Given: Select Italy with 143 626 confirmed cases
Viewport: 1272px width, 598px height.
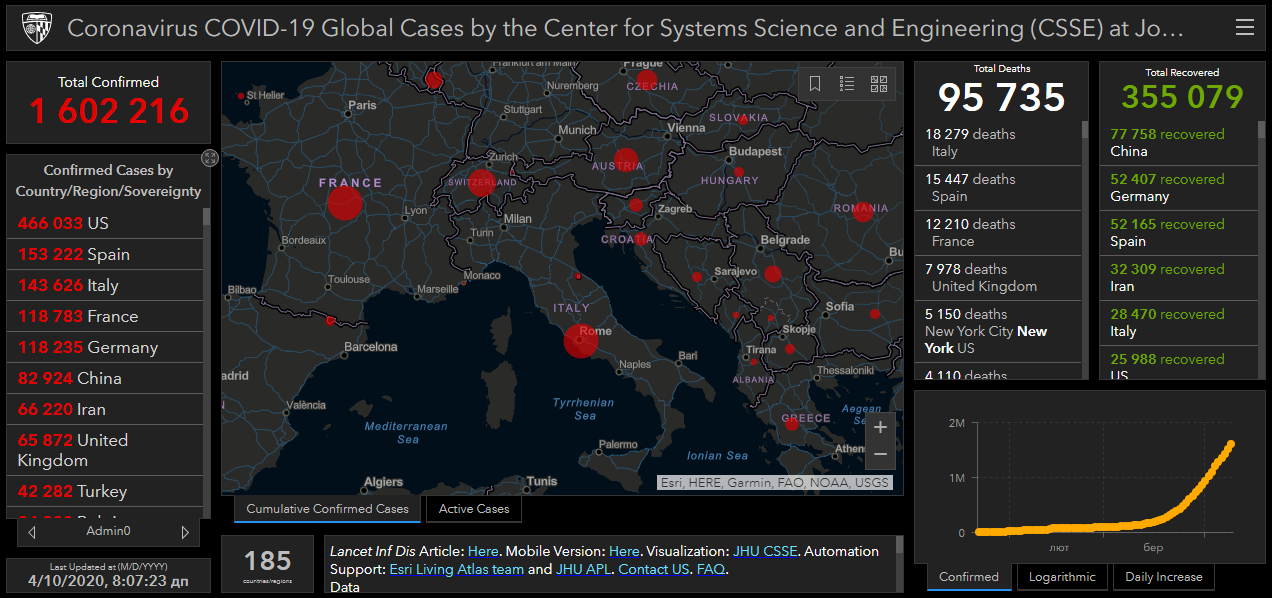Looking at the screenshot, I should (105, 285).
